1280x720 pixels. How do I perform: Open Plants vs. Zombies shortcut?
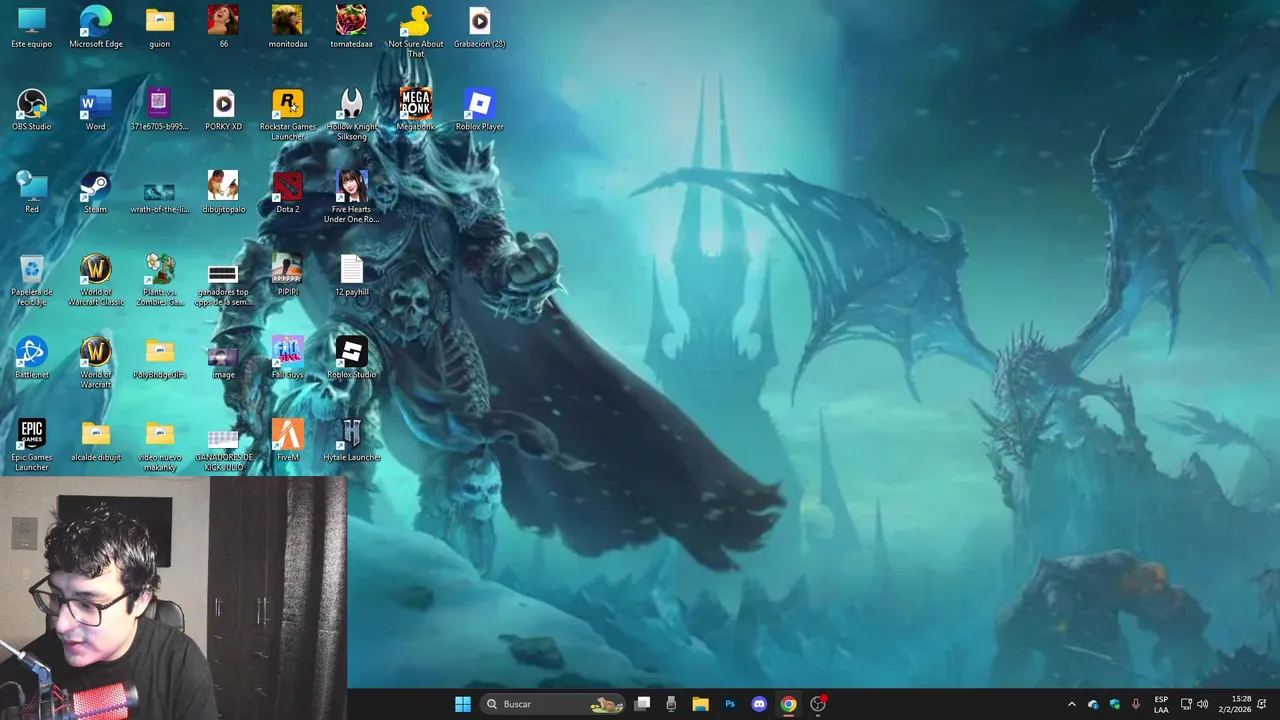pos(160,281)
